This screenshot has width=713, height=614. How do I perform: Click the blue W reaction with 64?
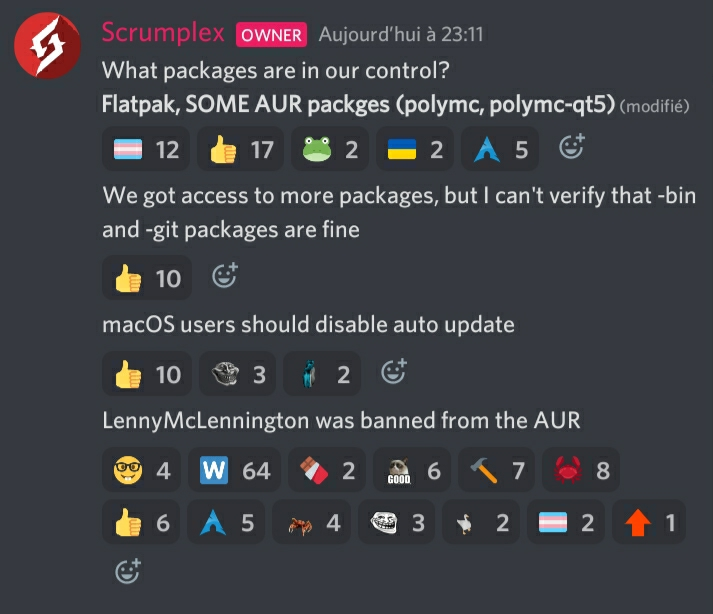tap(235, 470)
